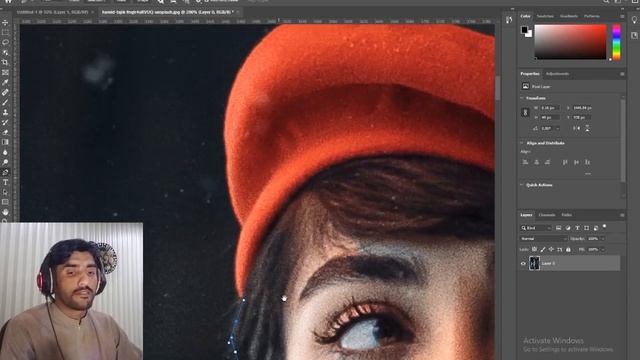
Task: Open the rotation angle dropdown
Action: point(558,128)
